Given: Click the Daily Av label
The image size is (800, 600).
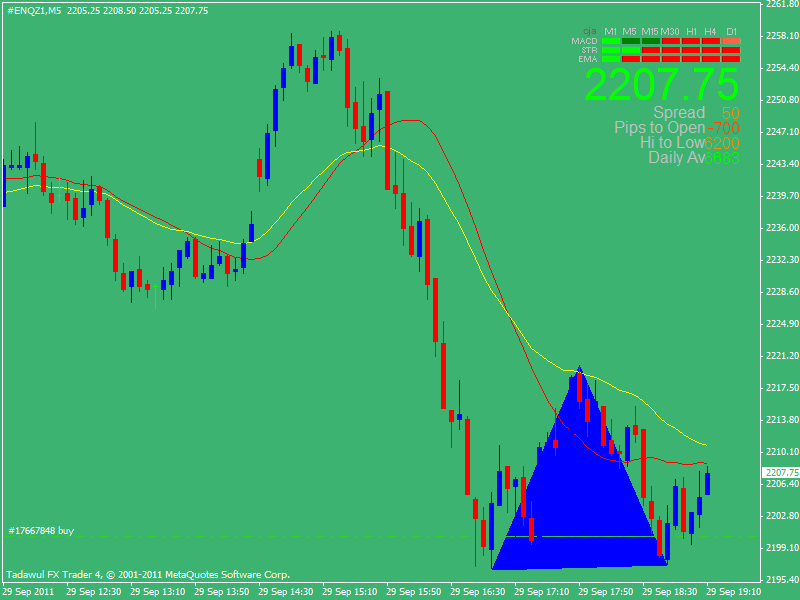Looking at the screenshot, I should click(x=677, y=158).
